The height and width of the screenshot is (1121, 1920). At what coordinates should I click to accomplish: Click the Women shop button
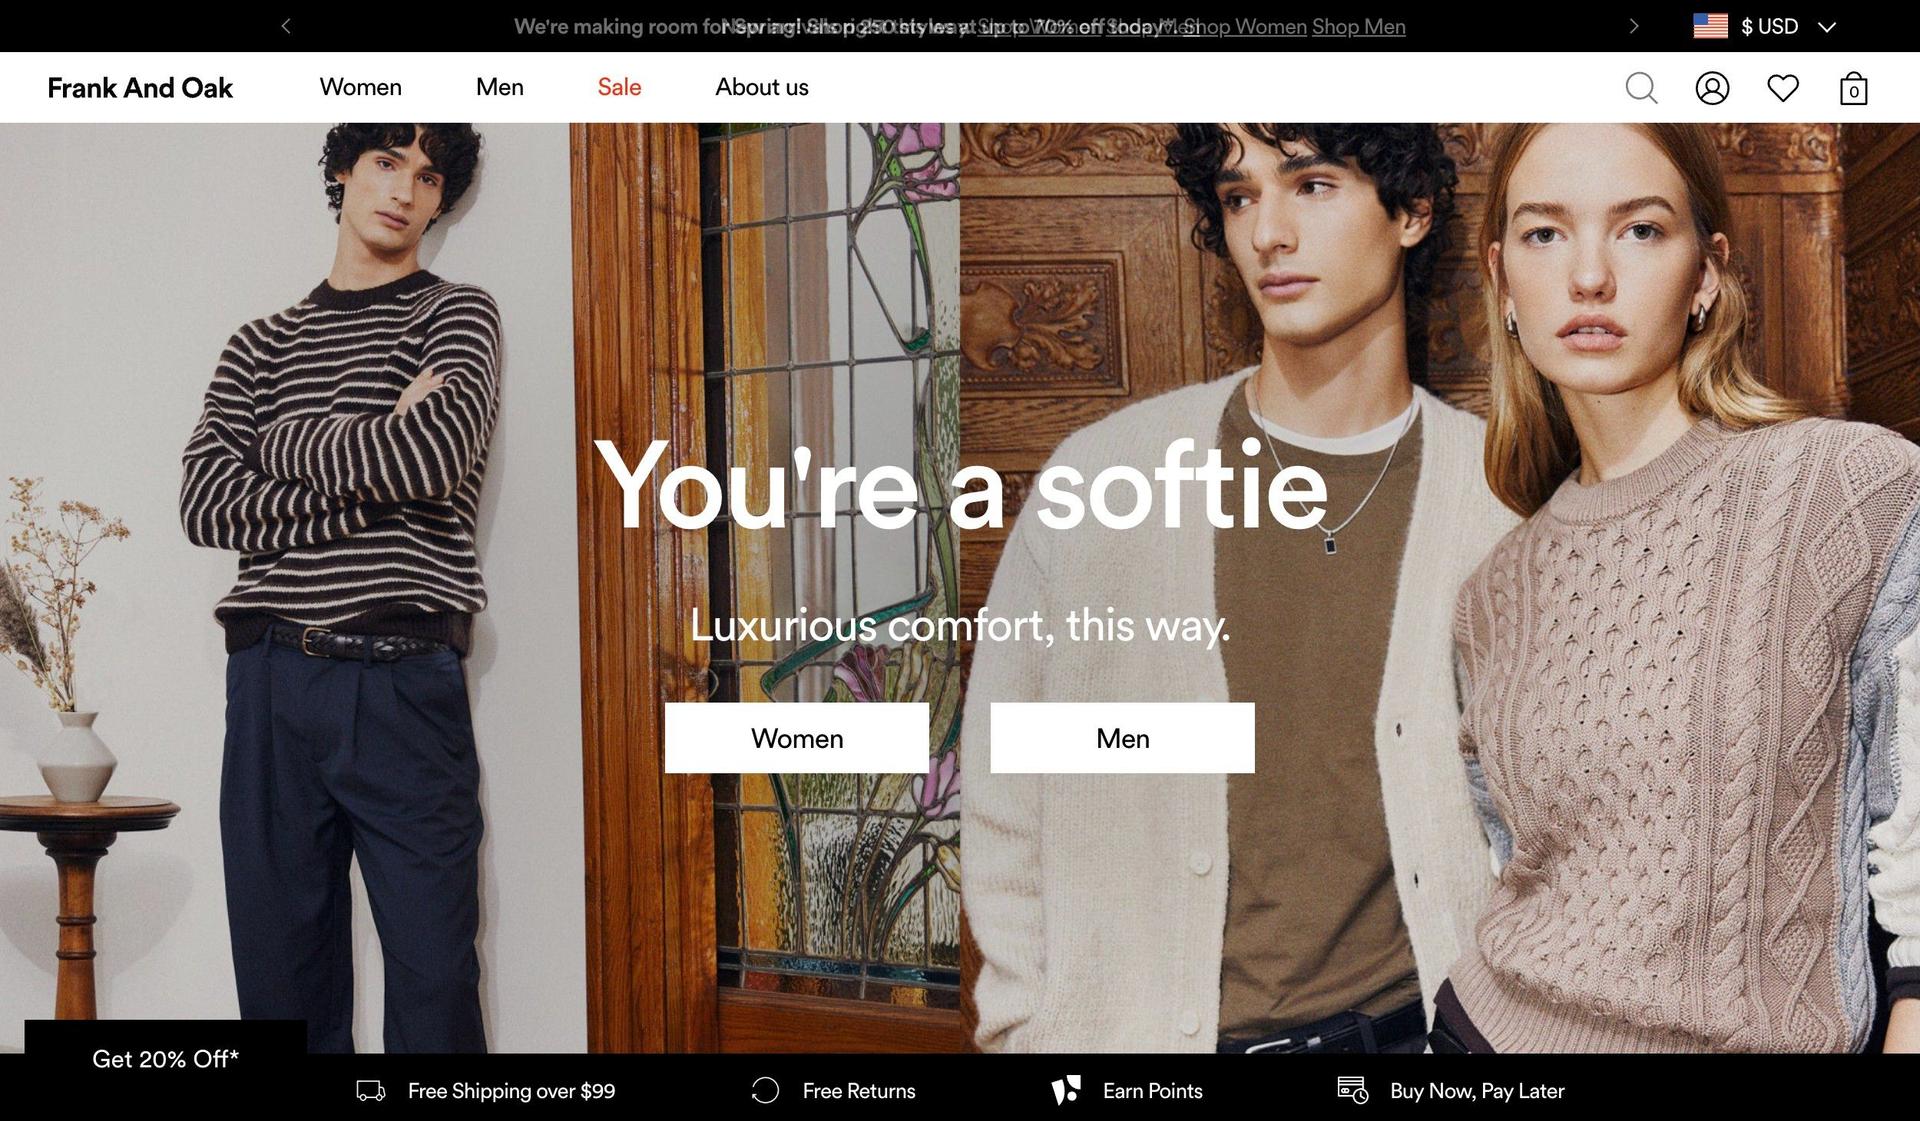coord(797,737)
